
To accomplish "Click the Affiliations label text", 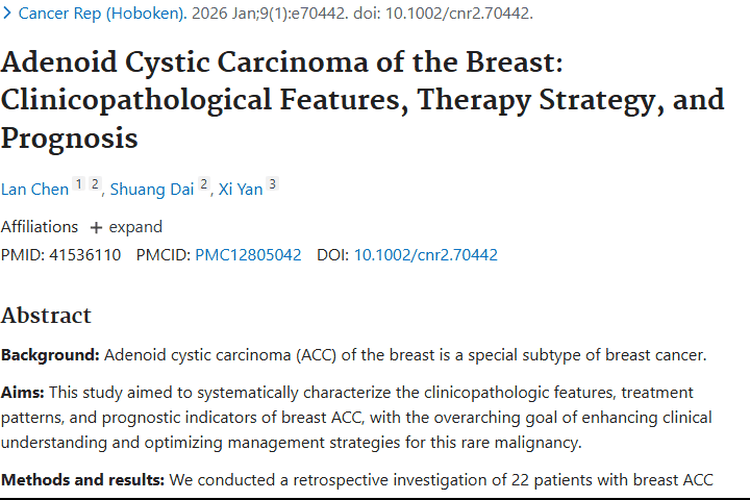I will point(39,227).
